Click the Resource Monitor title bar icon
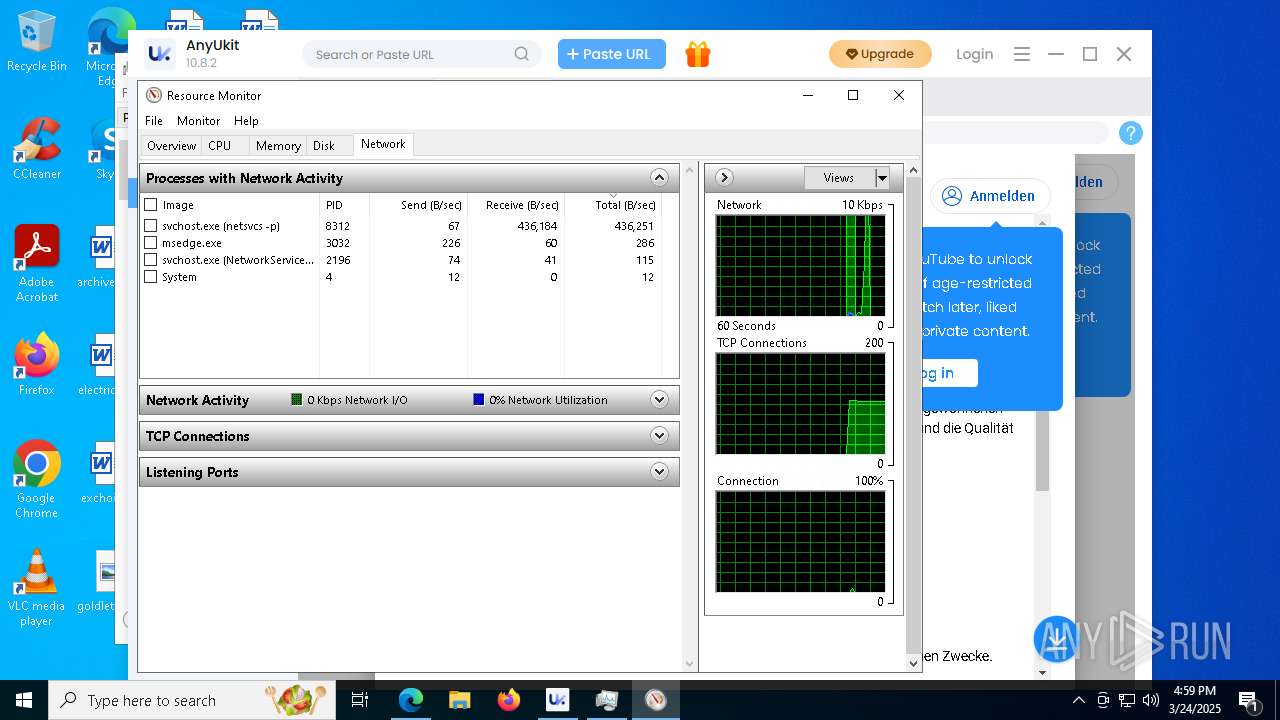This screenshot has height=720, width=1280. click(x=153, y=95)
